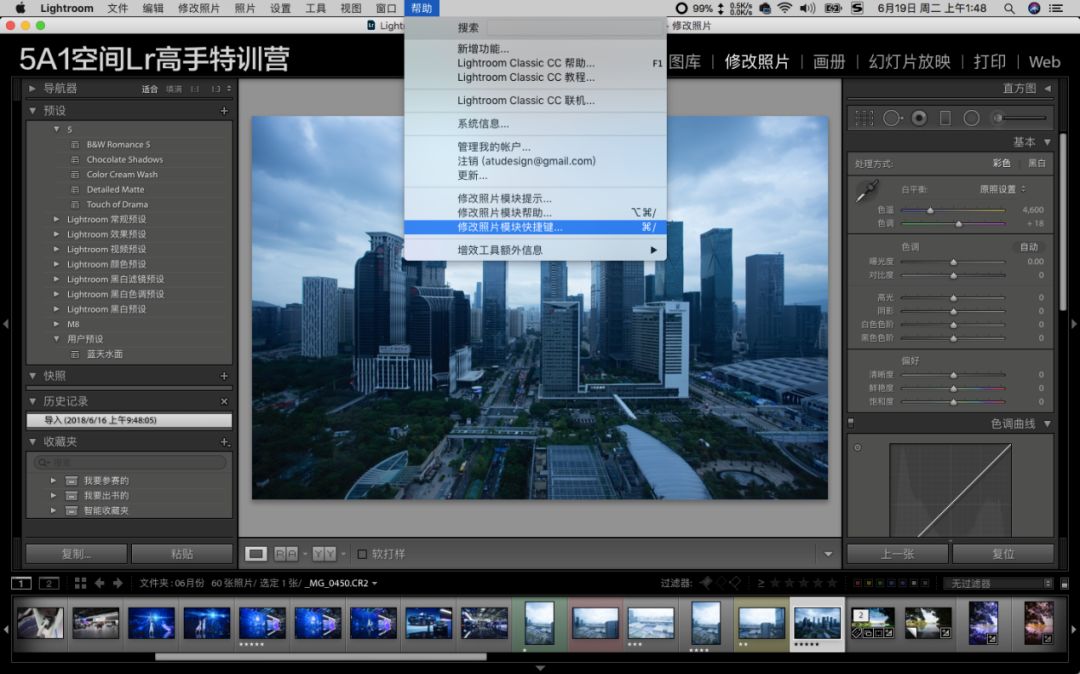
Task: Collapse the 用户预设 folder
Action: point(56,339)
